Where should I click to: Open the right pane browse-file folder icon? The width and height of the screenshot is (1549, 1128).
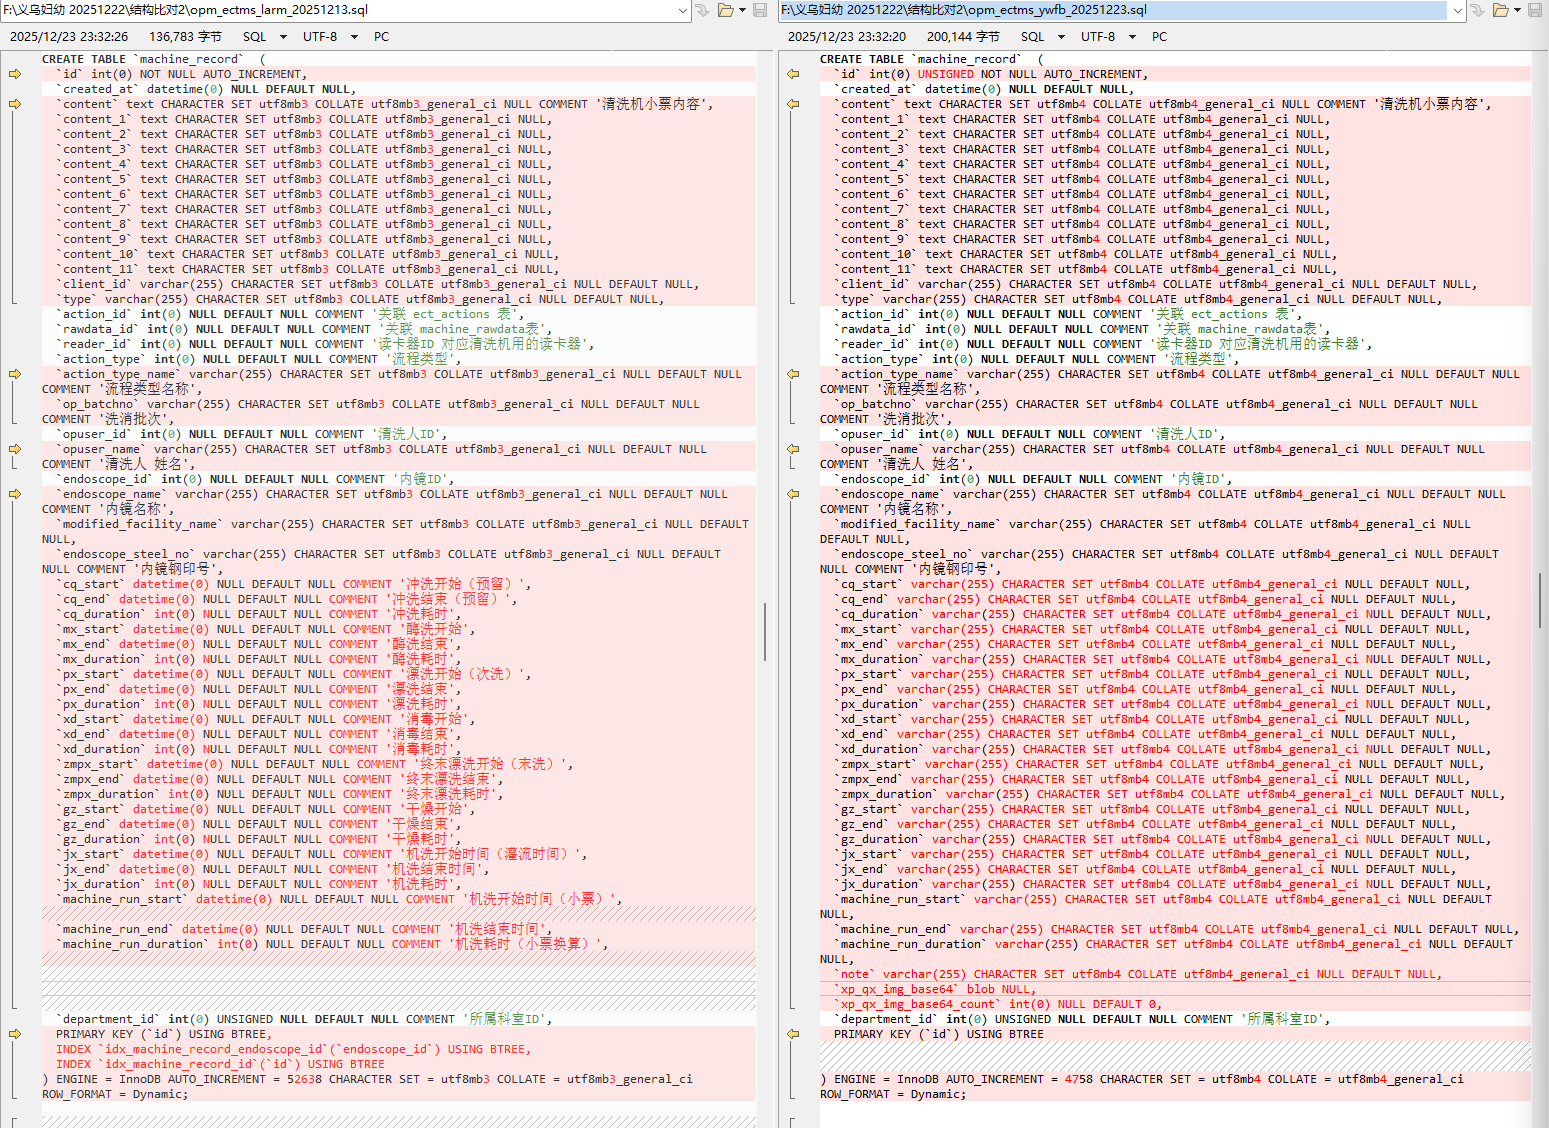[x=1500, y=10]
